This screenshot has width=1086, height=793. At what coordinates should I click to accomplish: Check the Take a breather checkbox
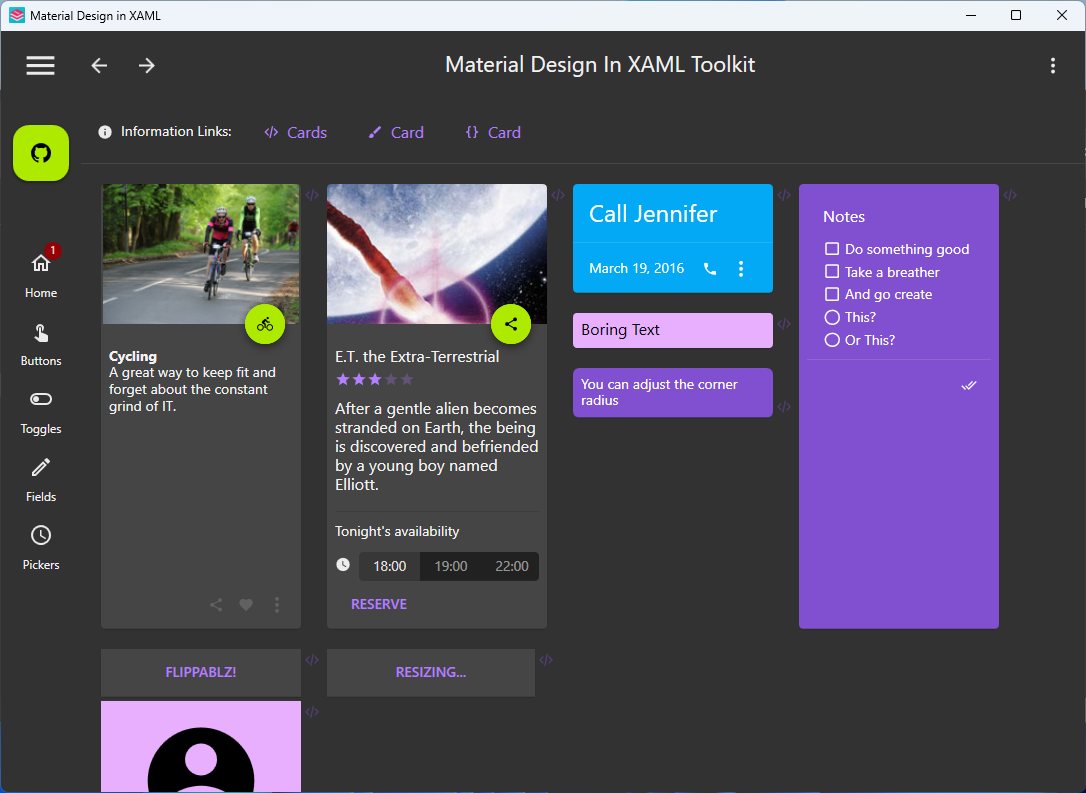coord(832,271)
